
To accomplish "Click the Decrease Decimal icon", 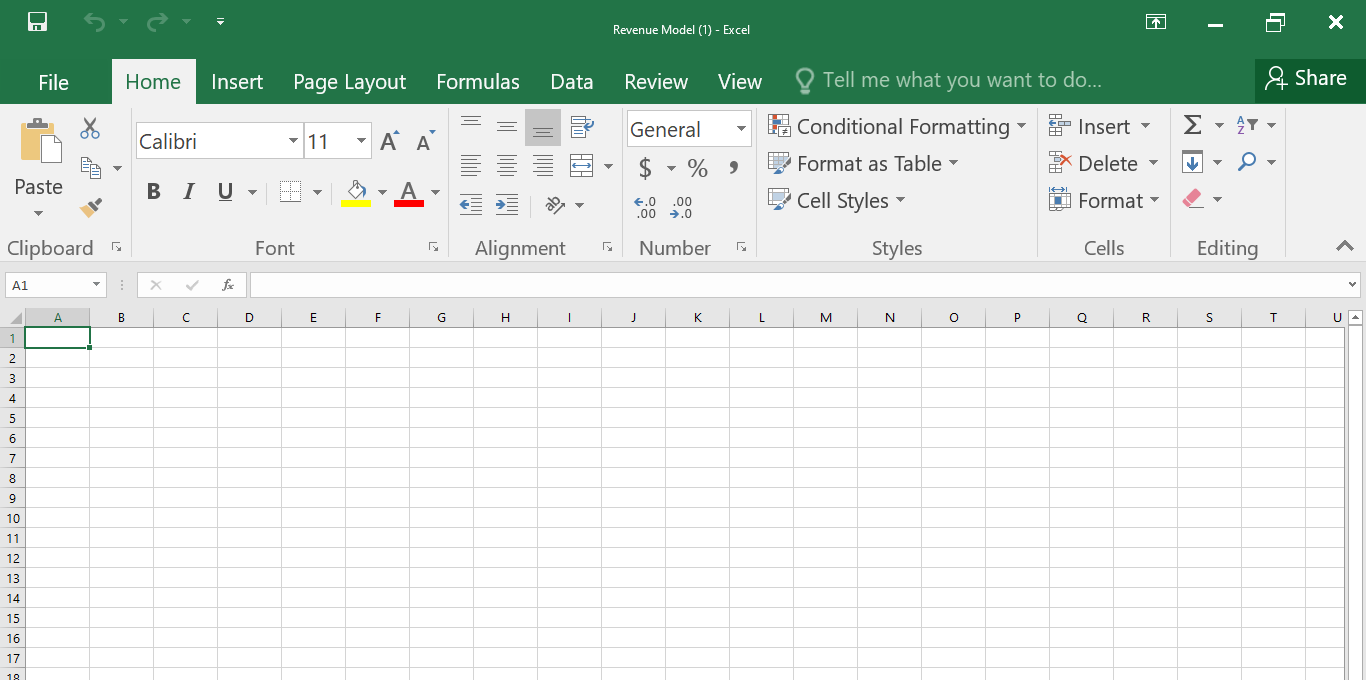I will click(x=682, y=207).
